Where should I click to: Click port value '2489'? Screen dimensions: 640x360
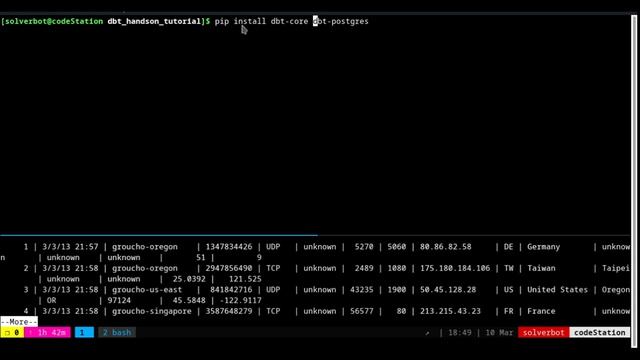364,268
